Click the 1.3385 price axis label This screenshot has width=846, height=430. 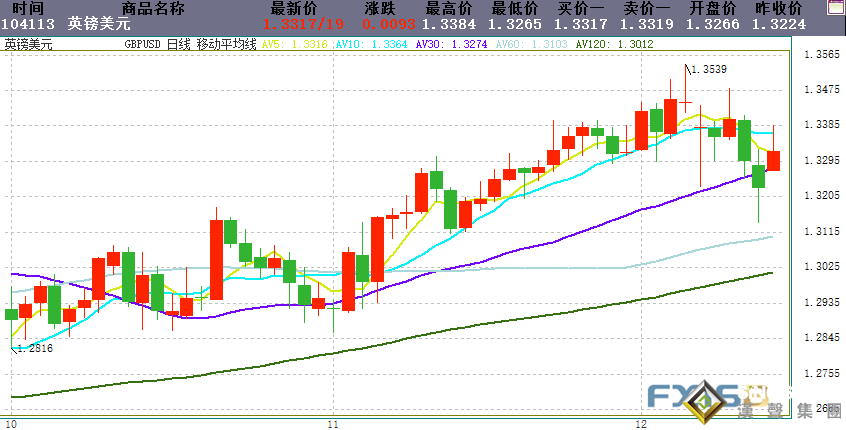822,125
